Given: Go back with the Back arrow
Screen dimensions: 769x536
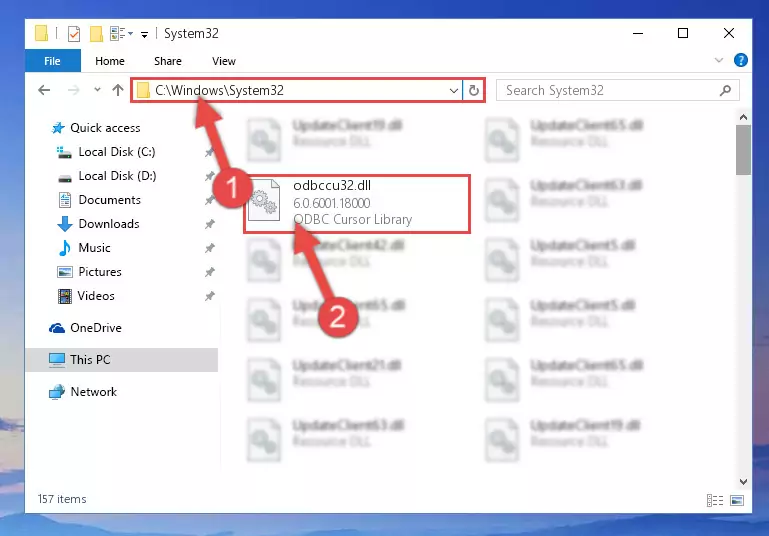Looking at the screenshot, I should pos(44,90).
